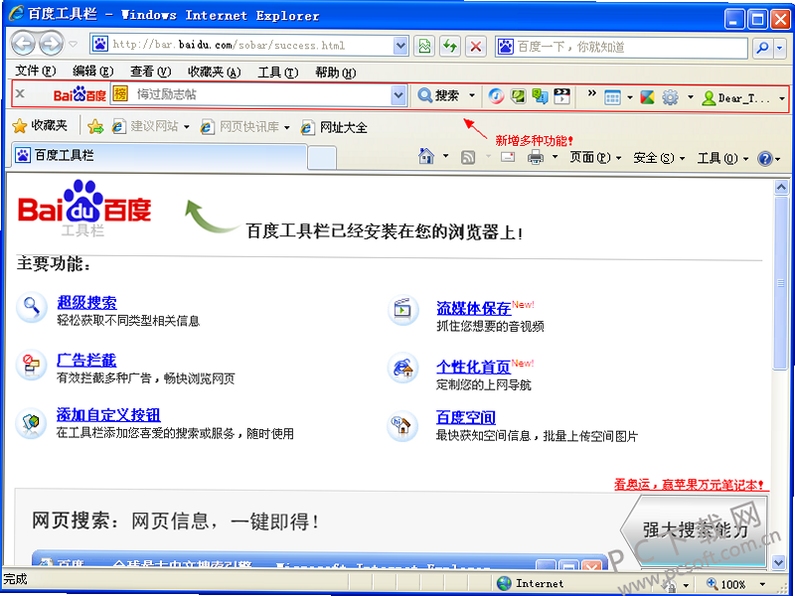The height and width of the screenshot is (596, 795).
Task: Open the 文件(F) menu
Action: [35, 71]
